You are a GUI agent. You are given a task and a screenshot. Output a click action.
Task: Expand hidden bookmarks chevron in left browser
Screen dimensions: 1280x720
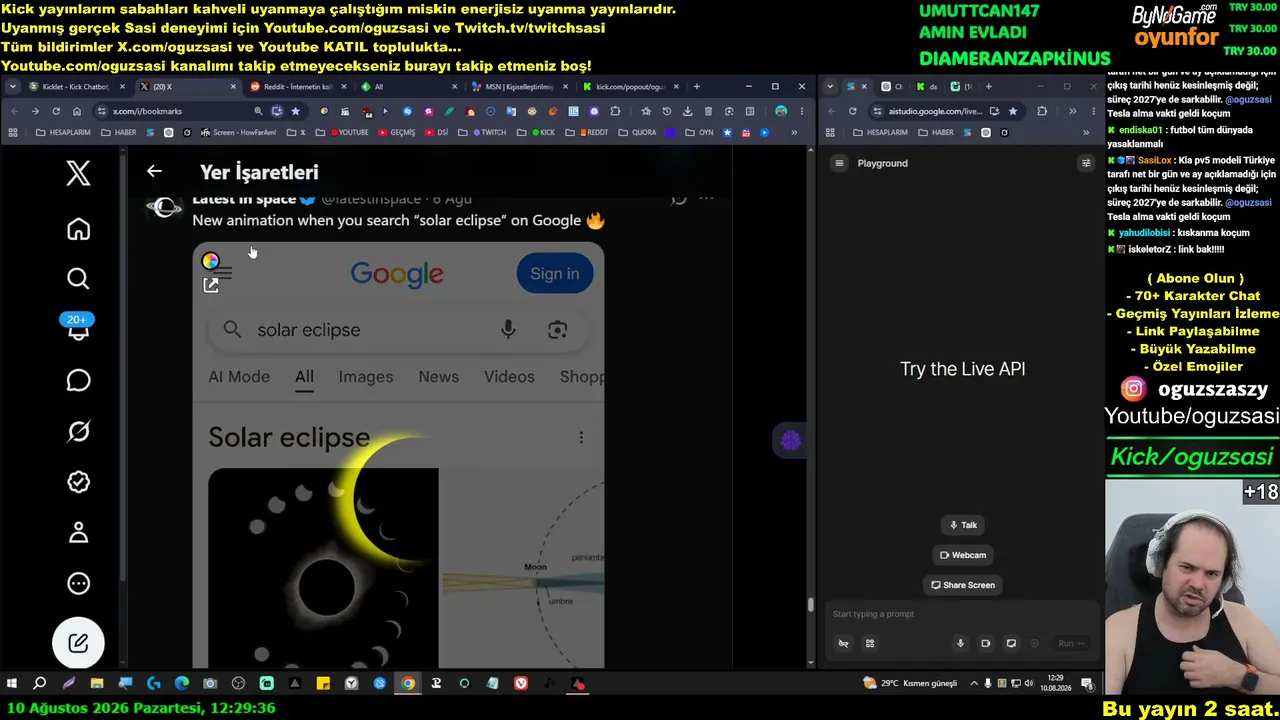[x=794, y=132]
